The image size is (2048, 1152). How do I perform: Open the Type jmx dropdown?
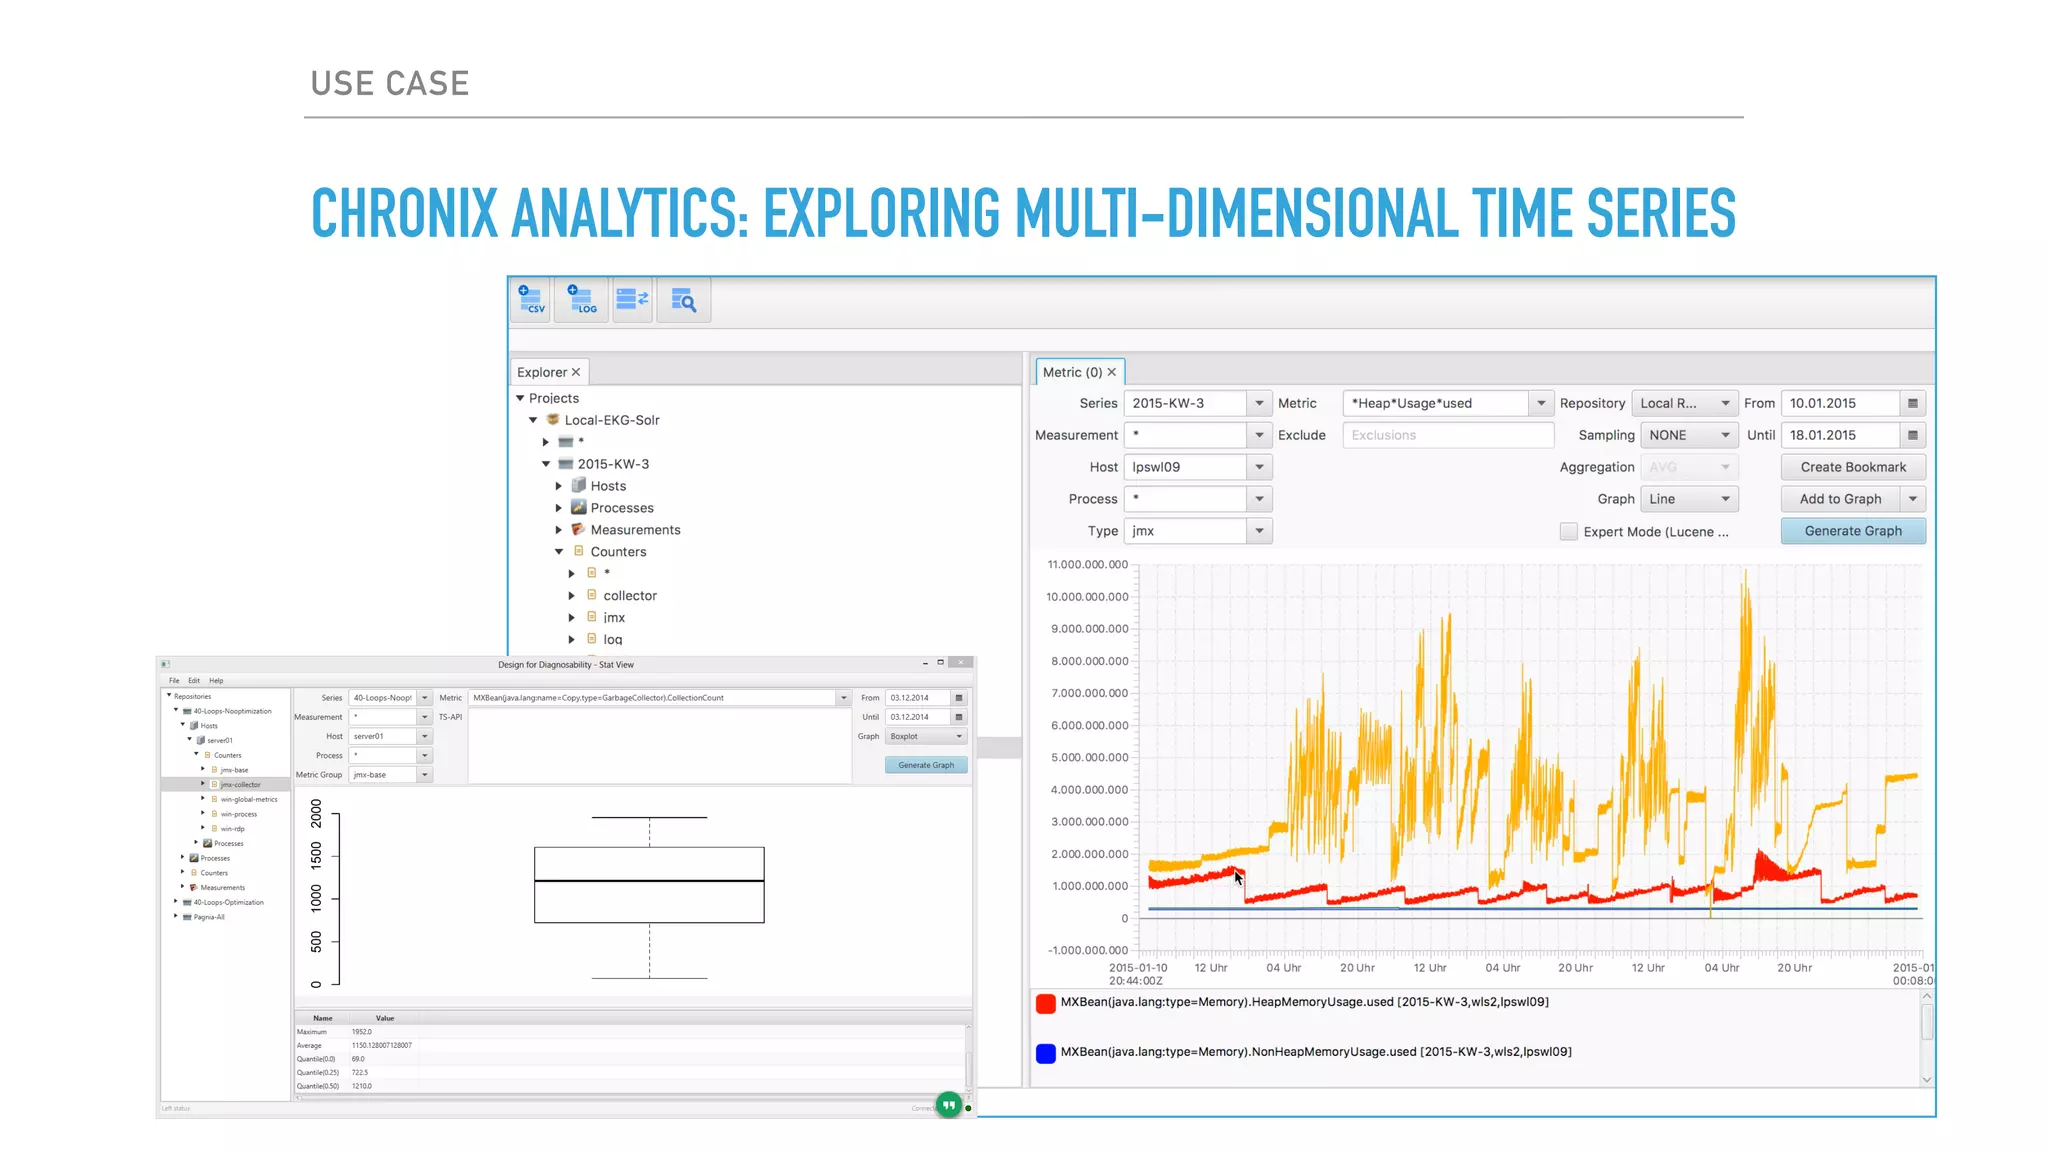coord(1259,531)
